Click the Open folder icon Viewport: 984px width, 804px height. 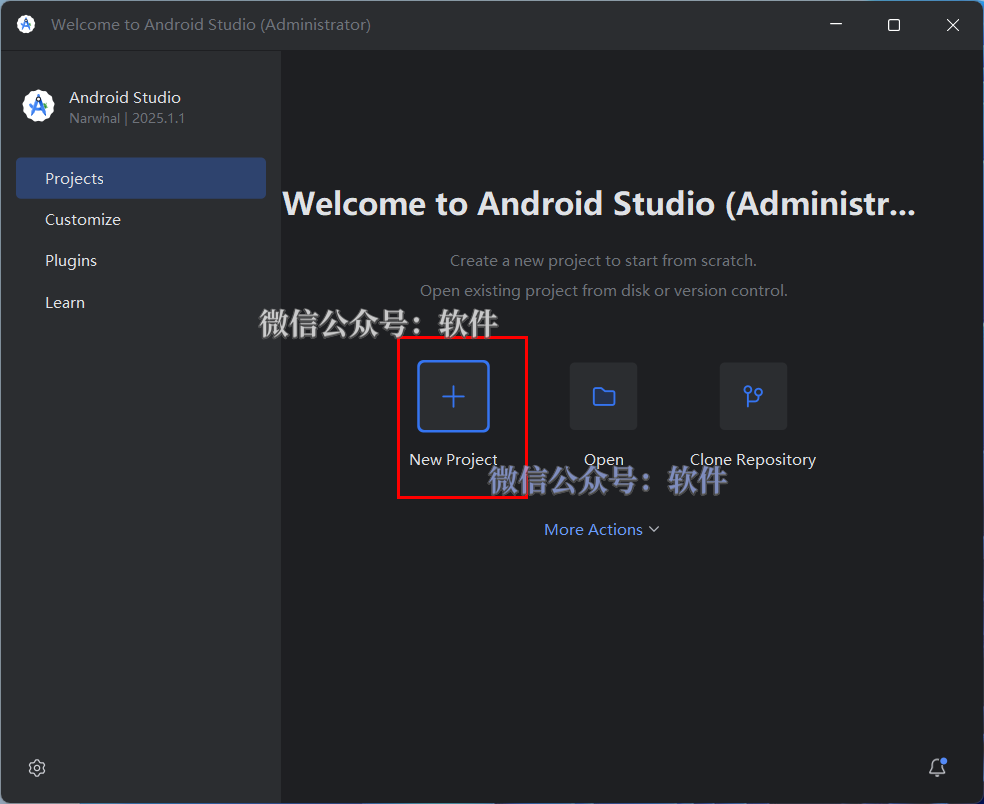tap(603, 396)
